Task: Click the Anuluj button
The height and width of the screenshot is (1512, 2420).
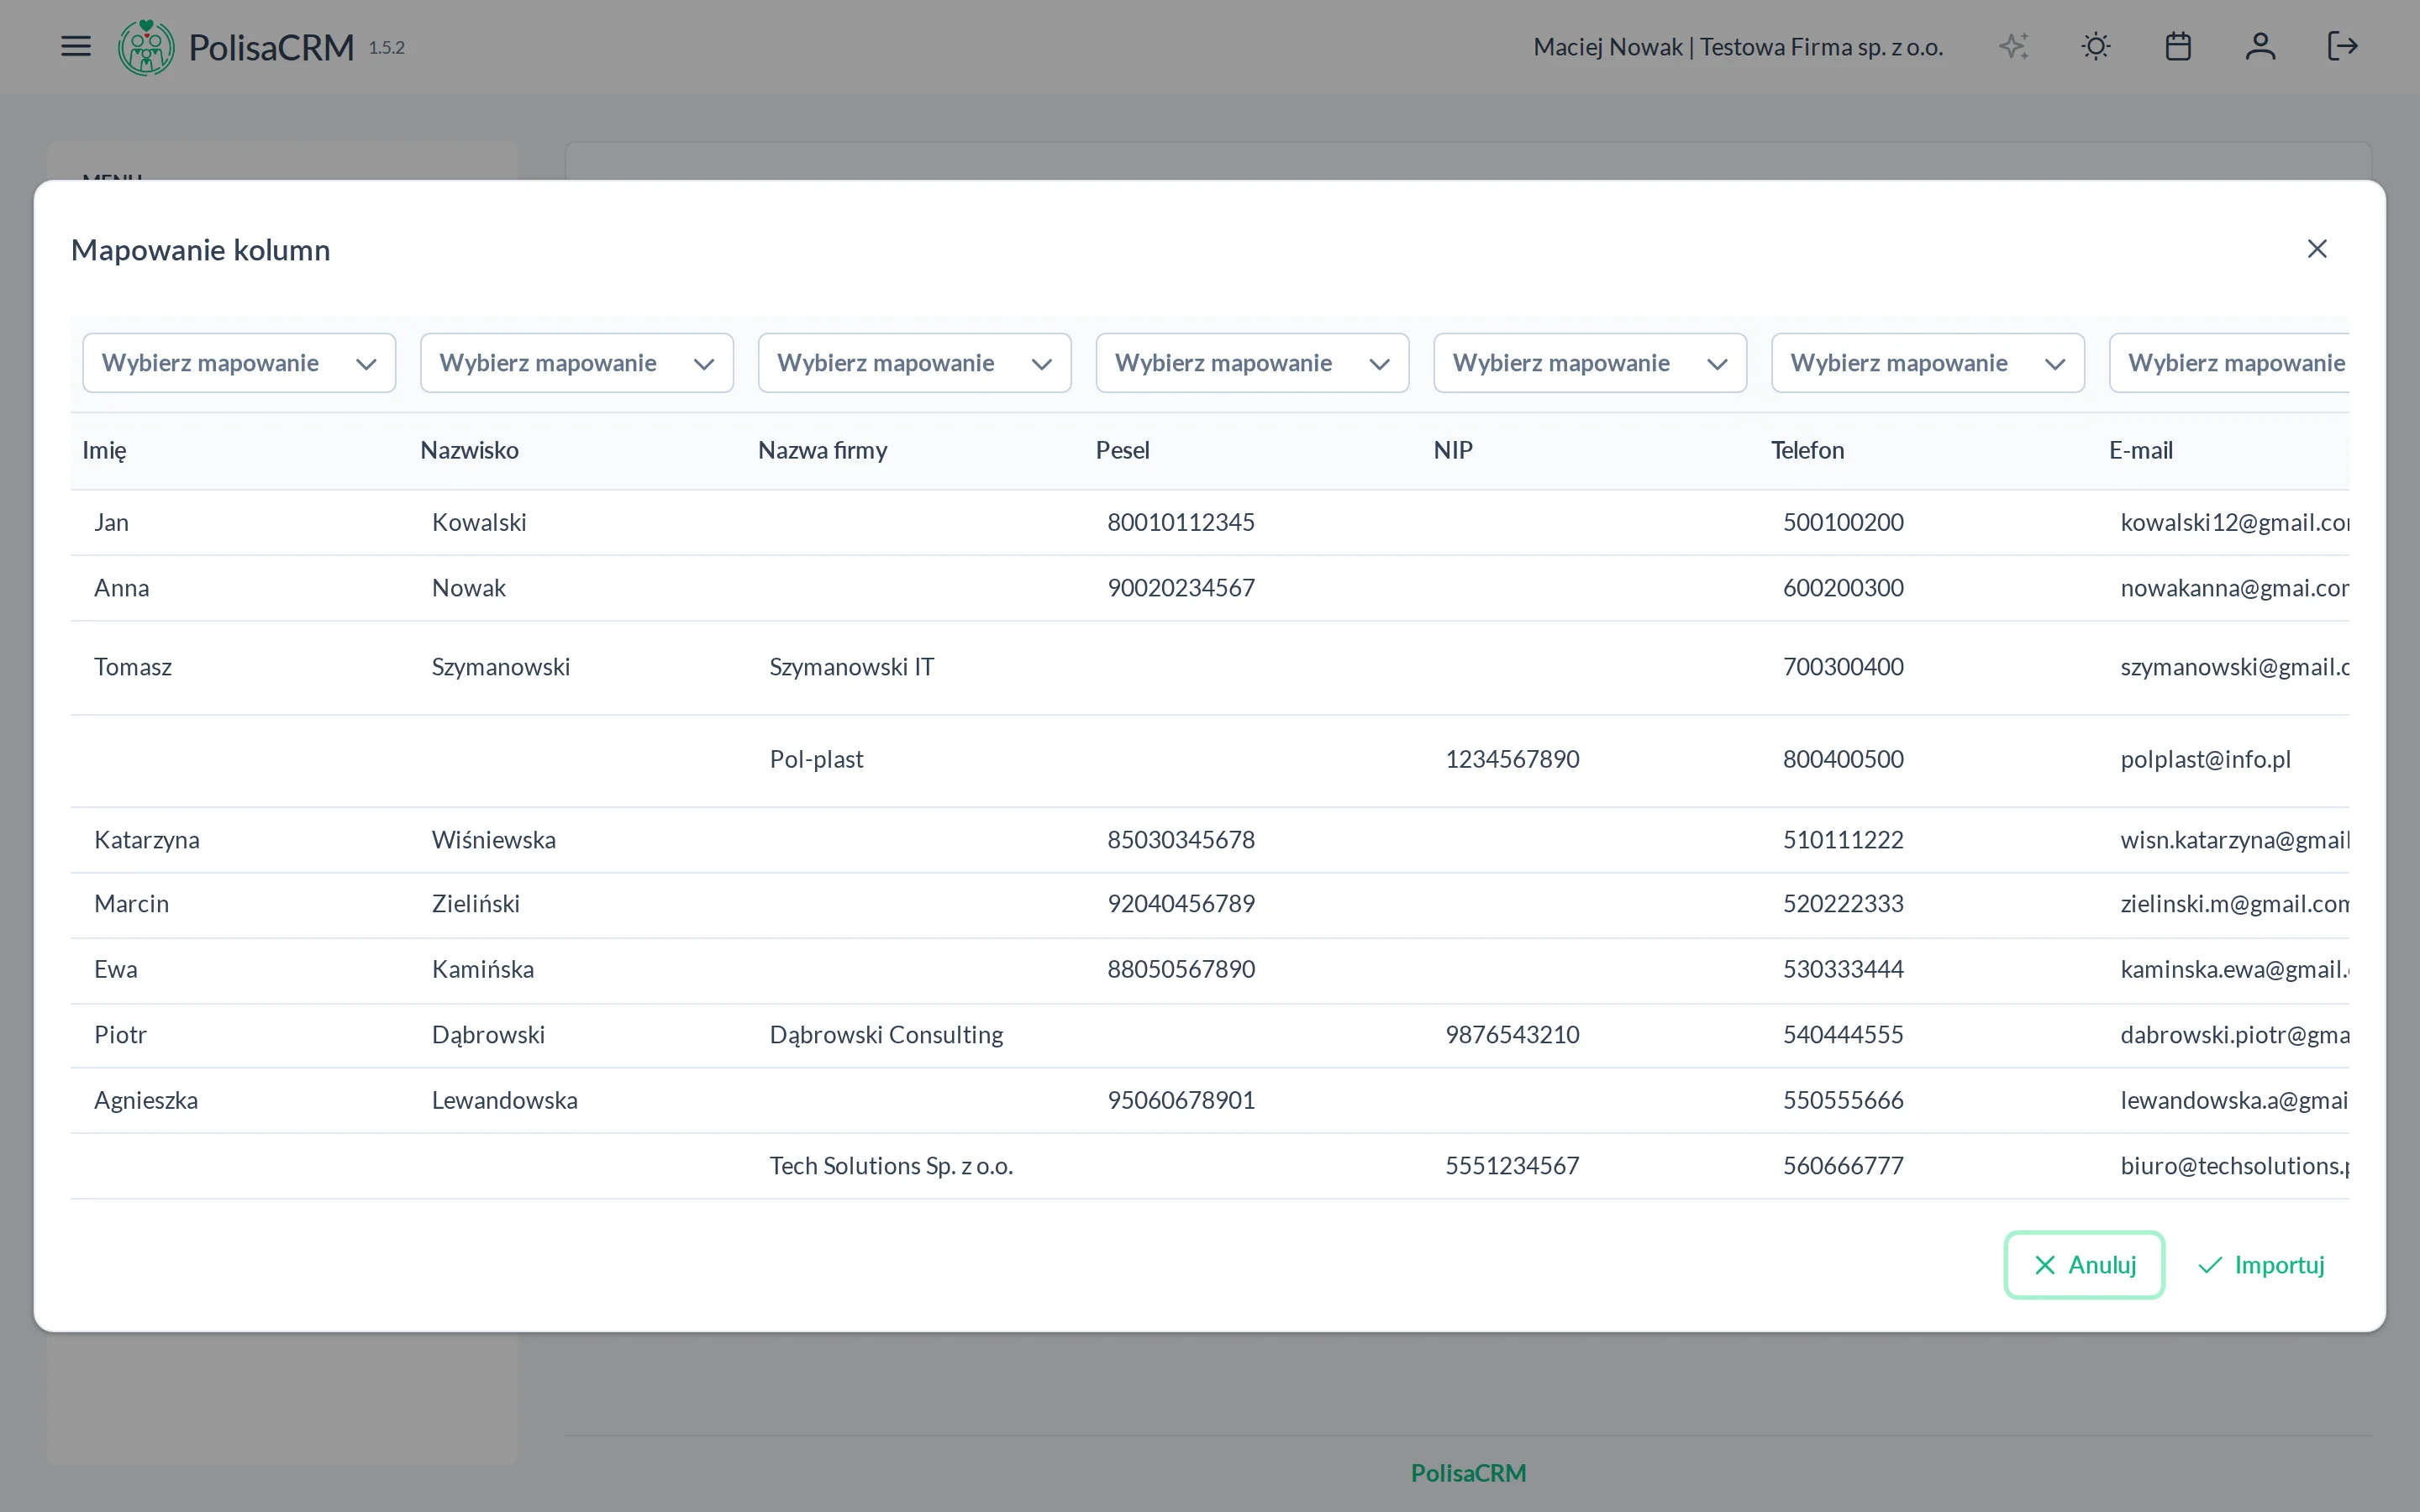Action: [x=2084, y=1265]
